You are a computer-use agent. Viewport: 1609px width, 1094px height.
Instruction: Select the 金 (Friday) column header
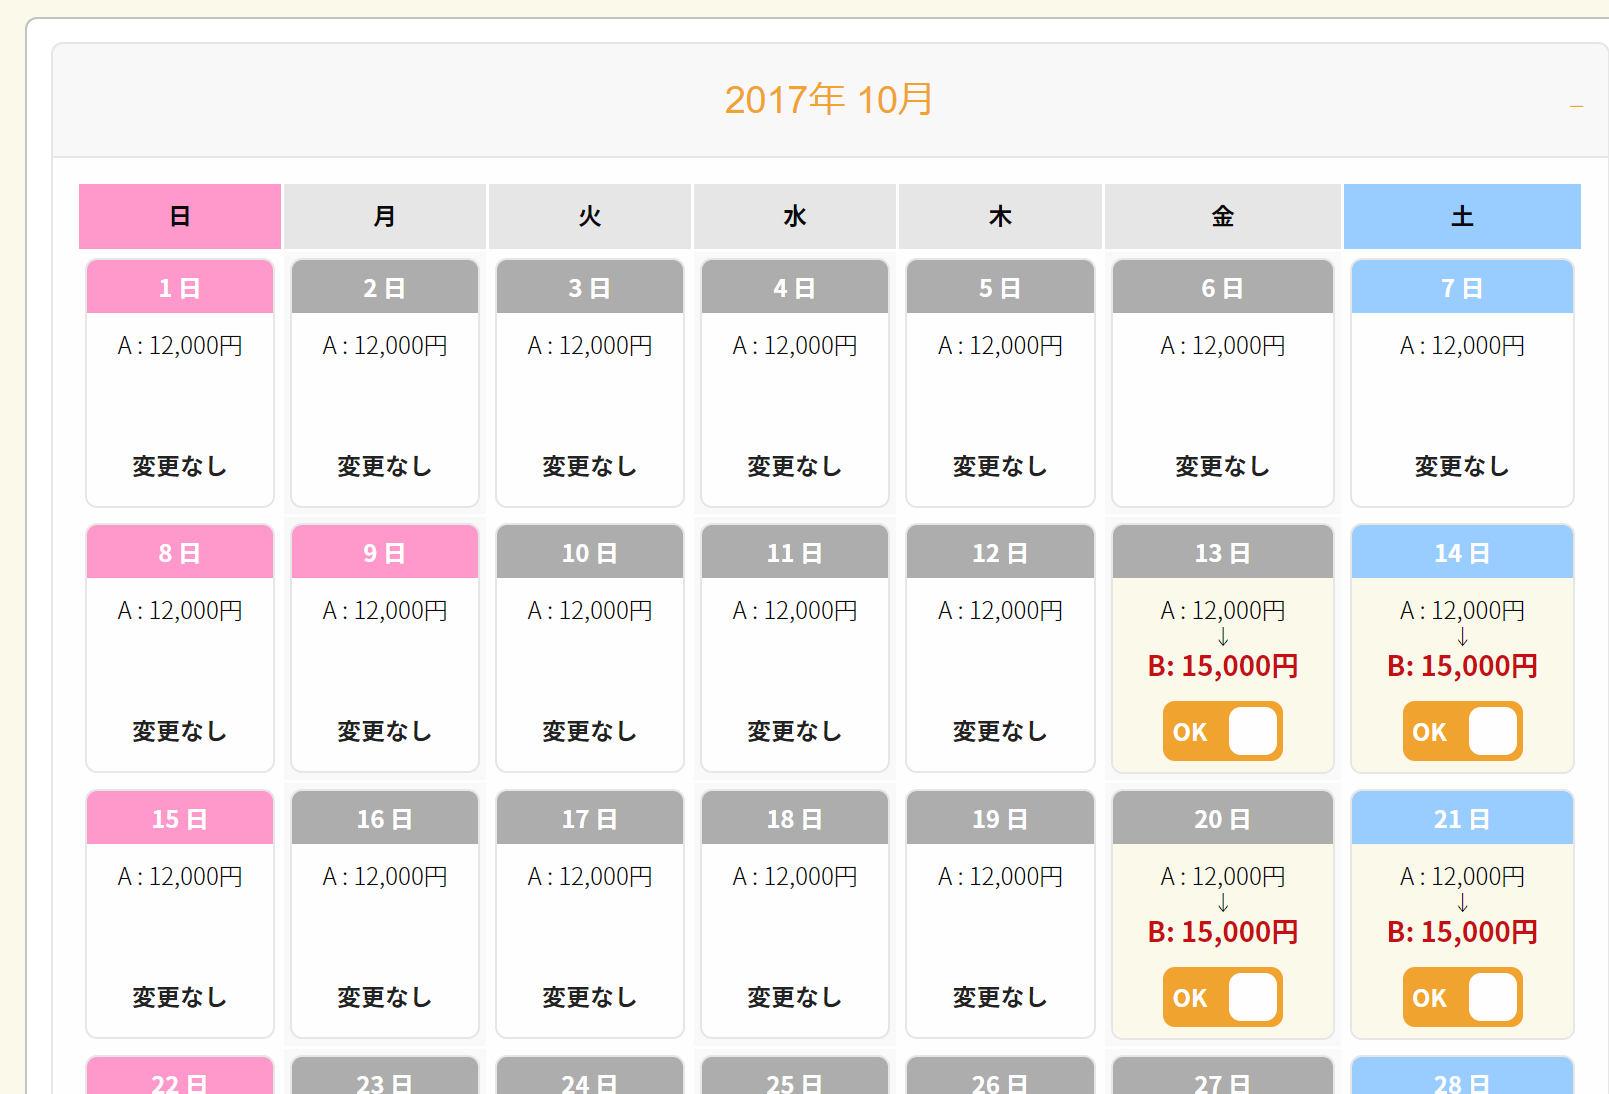(x=1222, y=216)
